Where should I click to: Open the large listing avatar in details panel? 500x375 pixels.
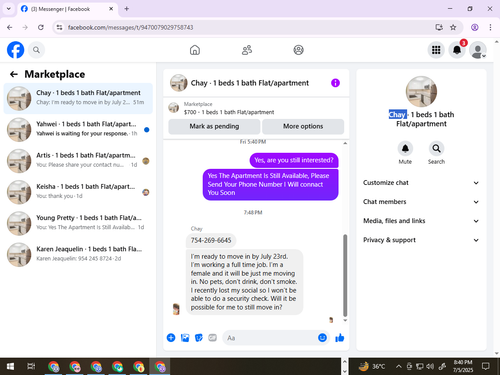[x=421, y=91]
